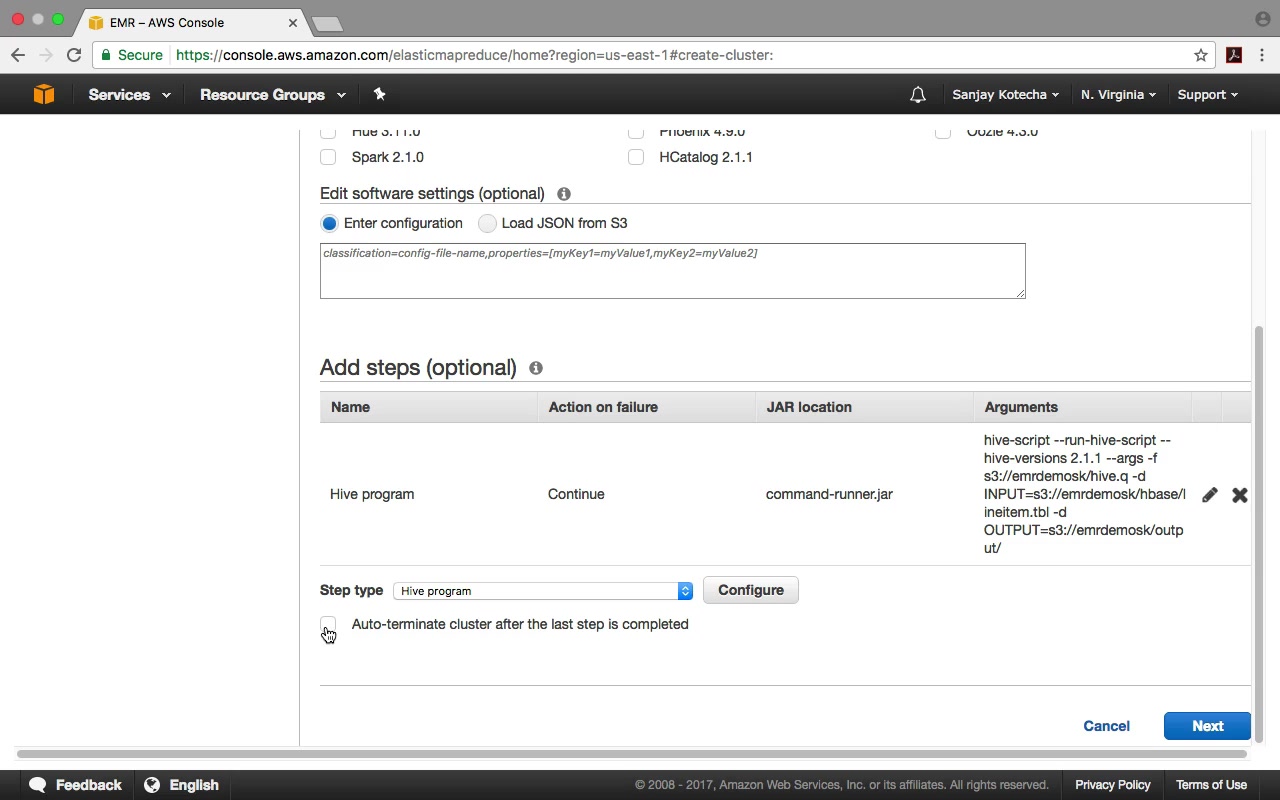
Task: Remove the Hive program step with X icon
Action: (x=1240, y=495)
